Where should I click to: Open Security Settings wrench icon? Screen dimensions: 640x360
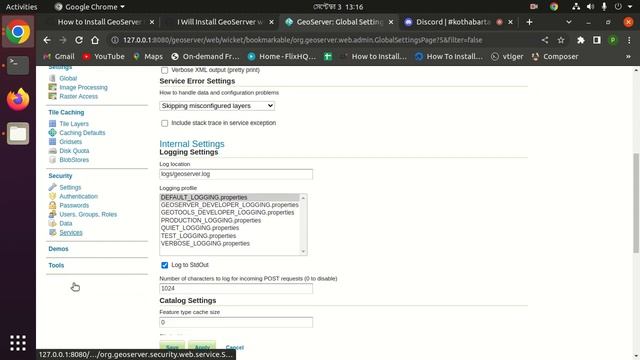tap(52, 187)
